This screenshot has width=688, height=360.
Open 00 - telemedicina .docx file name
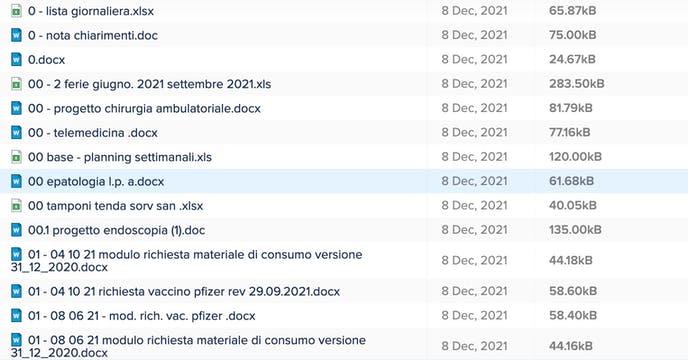(93, 133)
